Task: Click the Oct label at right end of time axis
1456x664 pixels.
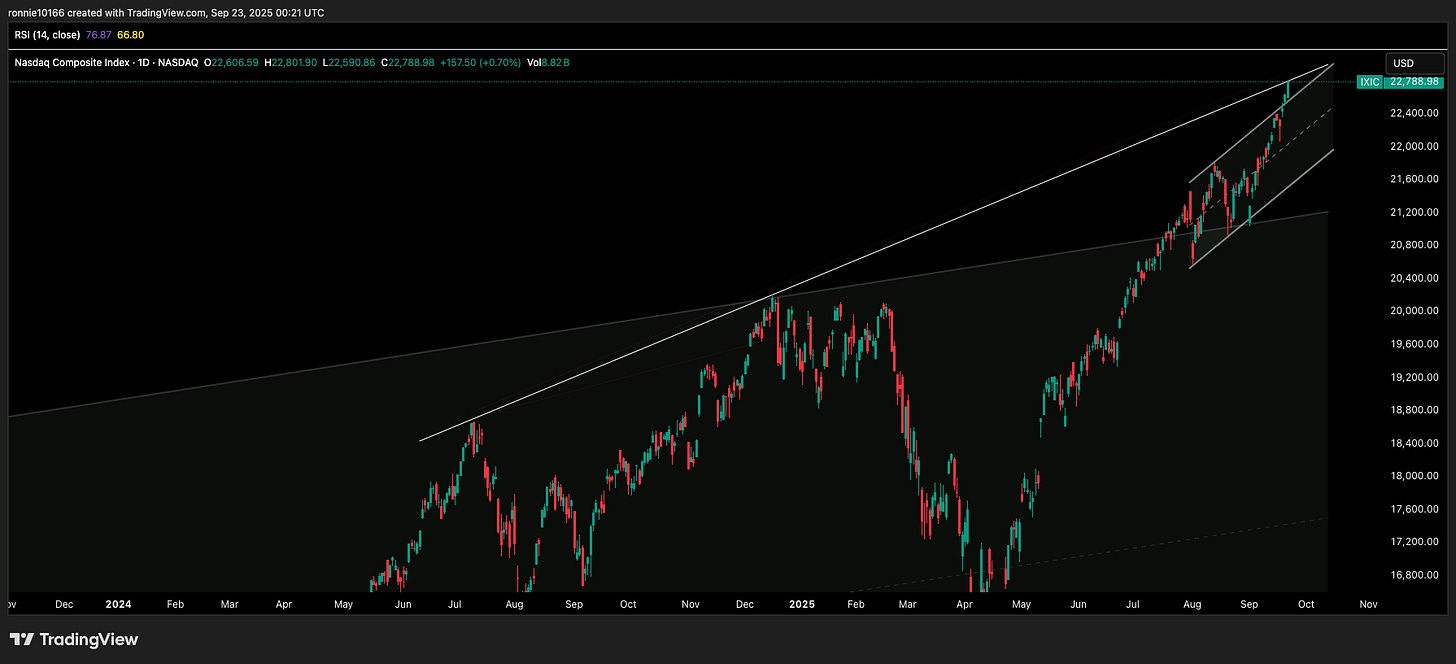Action: click(1306, 604)
